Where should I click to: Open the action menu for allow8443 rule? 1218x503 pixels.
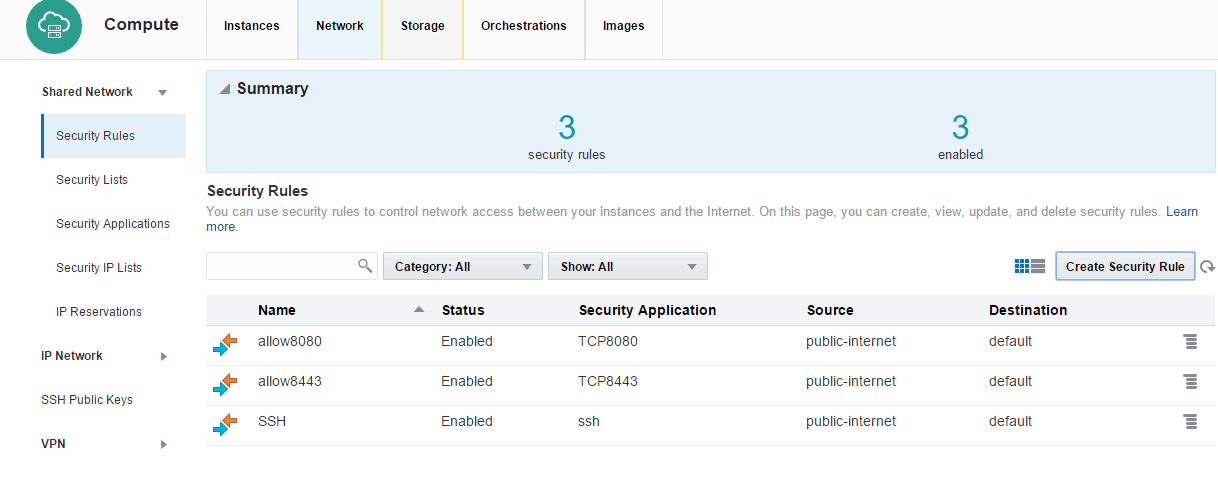[x=1190, y=382]
